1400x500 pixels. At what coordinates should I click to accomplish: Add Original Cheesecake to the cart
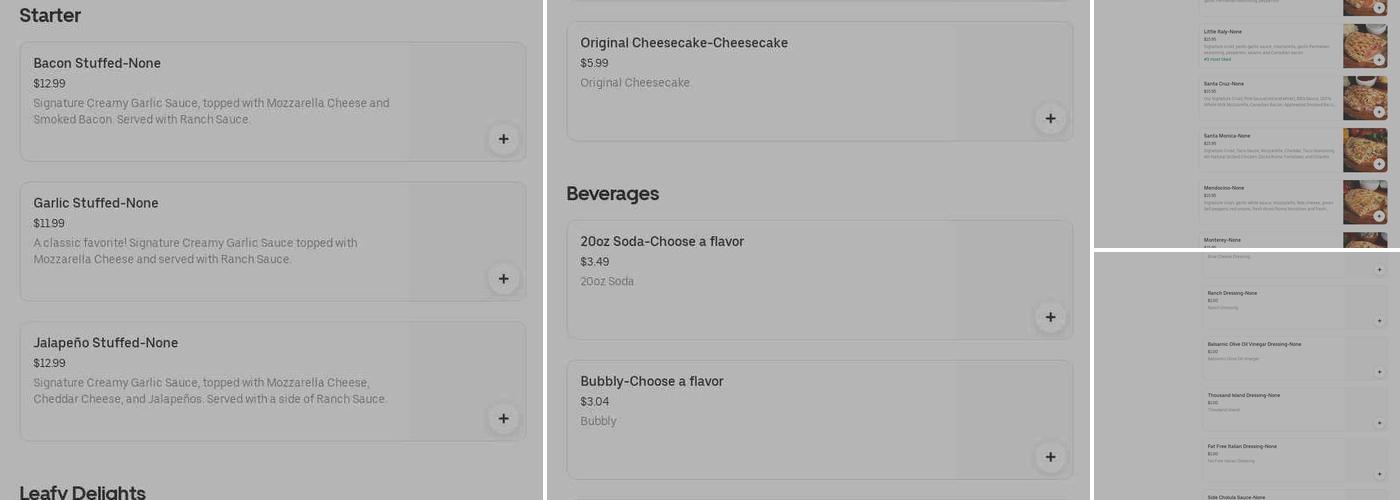pyautogui.click(x=1050, y=119)
